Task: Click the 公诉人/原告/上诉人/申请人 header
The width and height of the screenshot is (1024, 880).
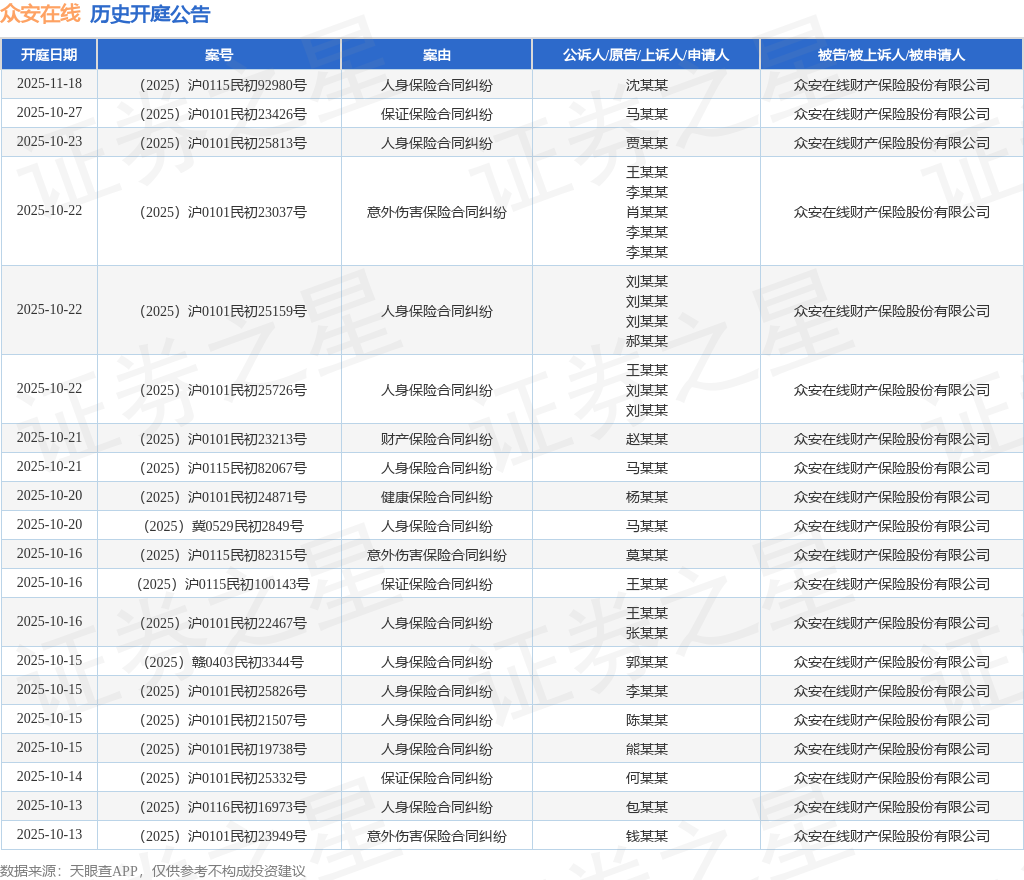Action: tap(646, 55)
